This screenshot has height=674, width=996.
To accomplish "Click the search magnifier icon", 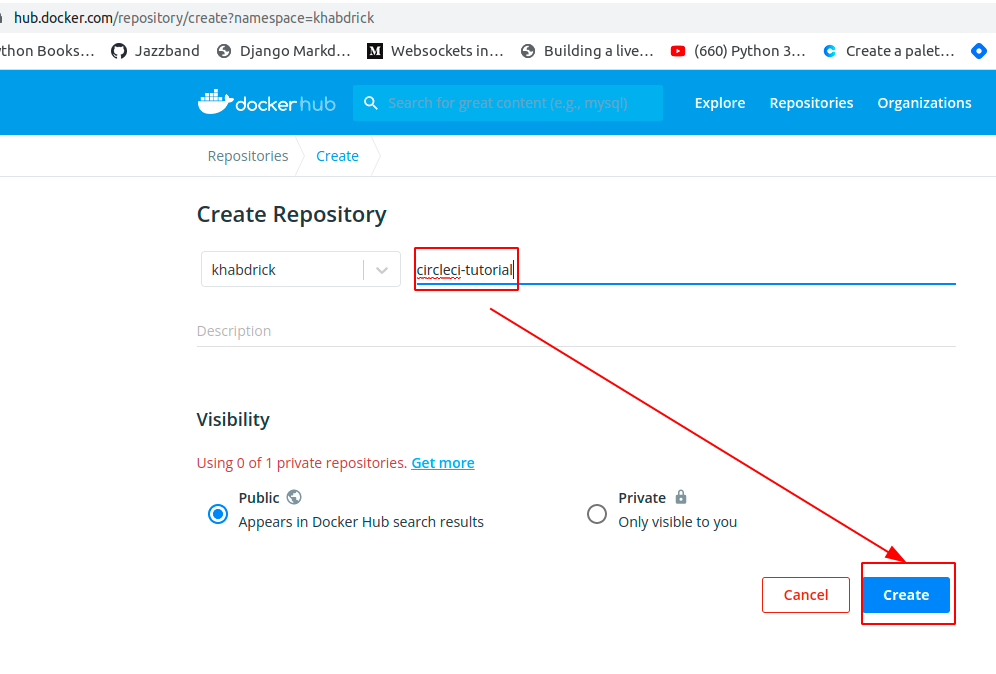I will [x=371, y=103].
